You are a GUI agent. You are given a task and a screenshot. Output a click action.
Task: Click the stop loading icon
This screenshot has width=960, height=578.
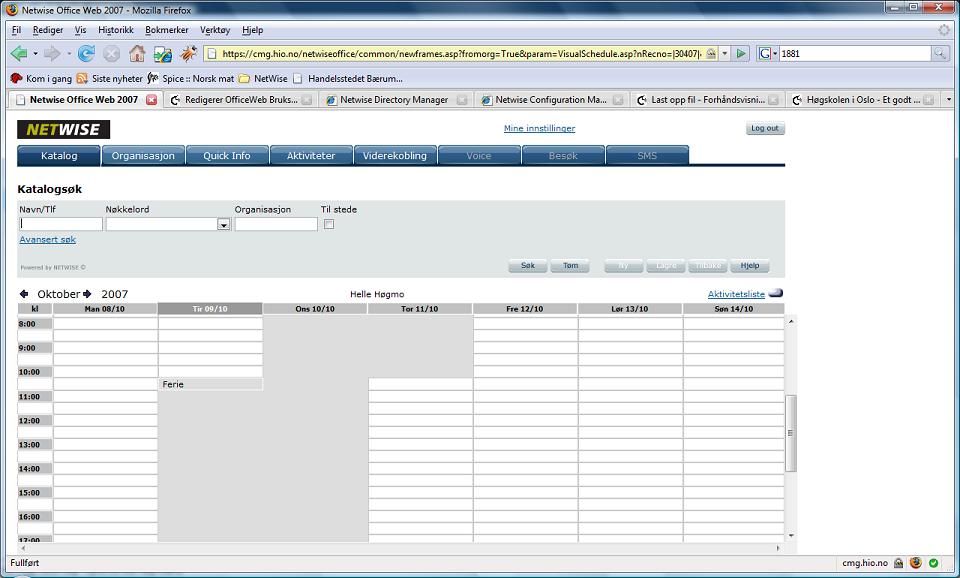point(111,54)
